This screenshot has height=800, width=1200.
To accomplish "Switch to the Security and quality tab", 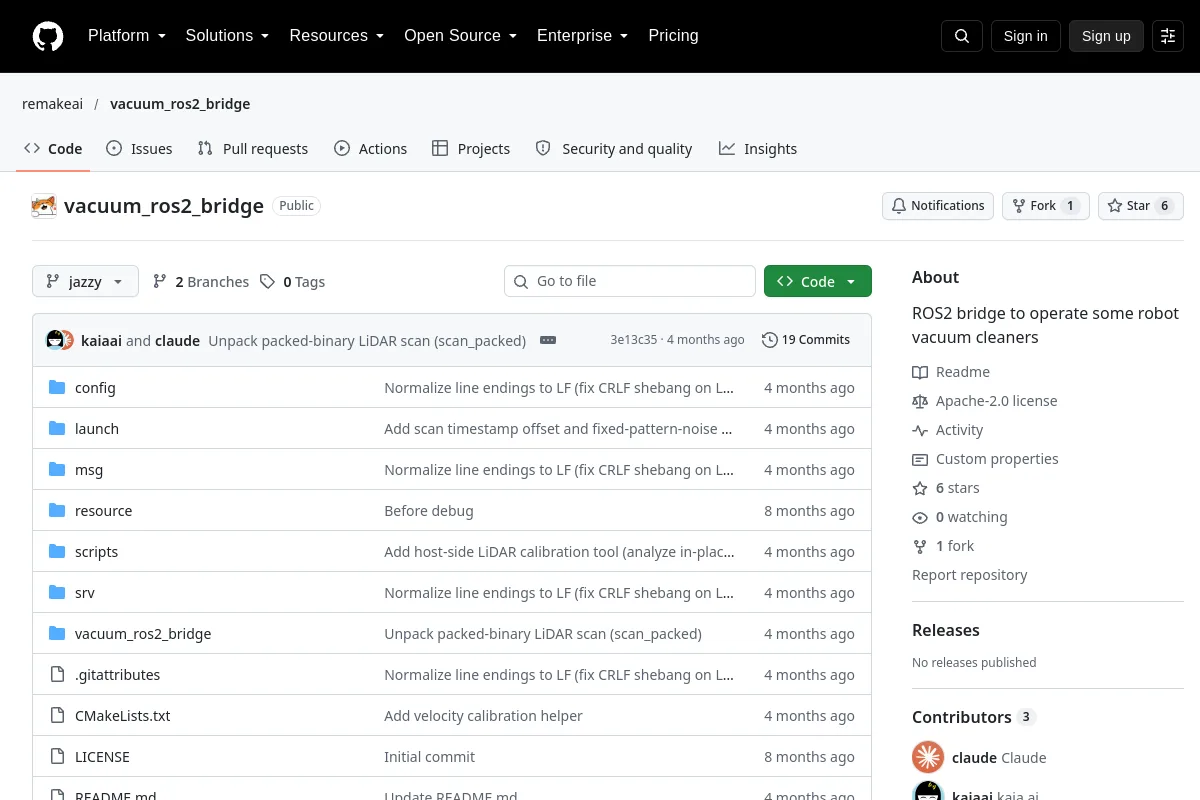I will (x=614, y=149).
